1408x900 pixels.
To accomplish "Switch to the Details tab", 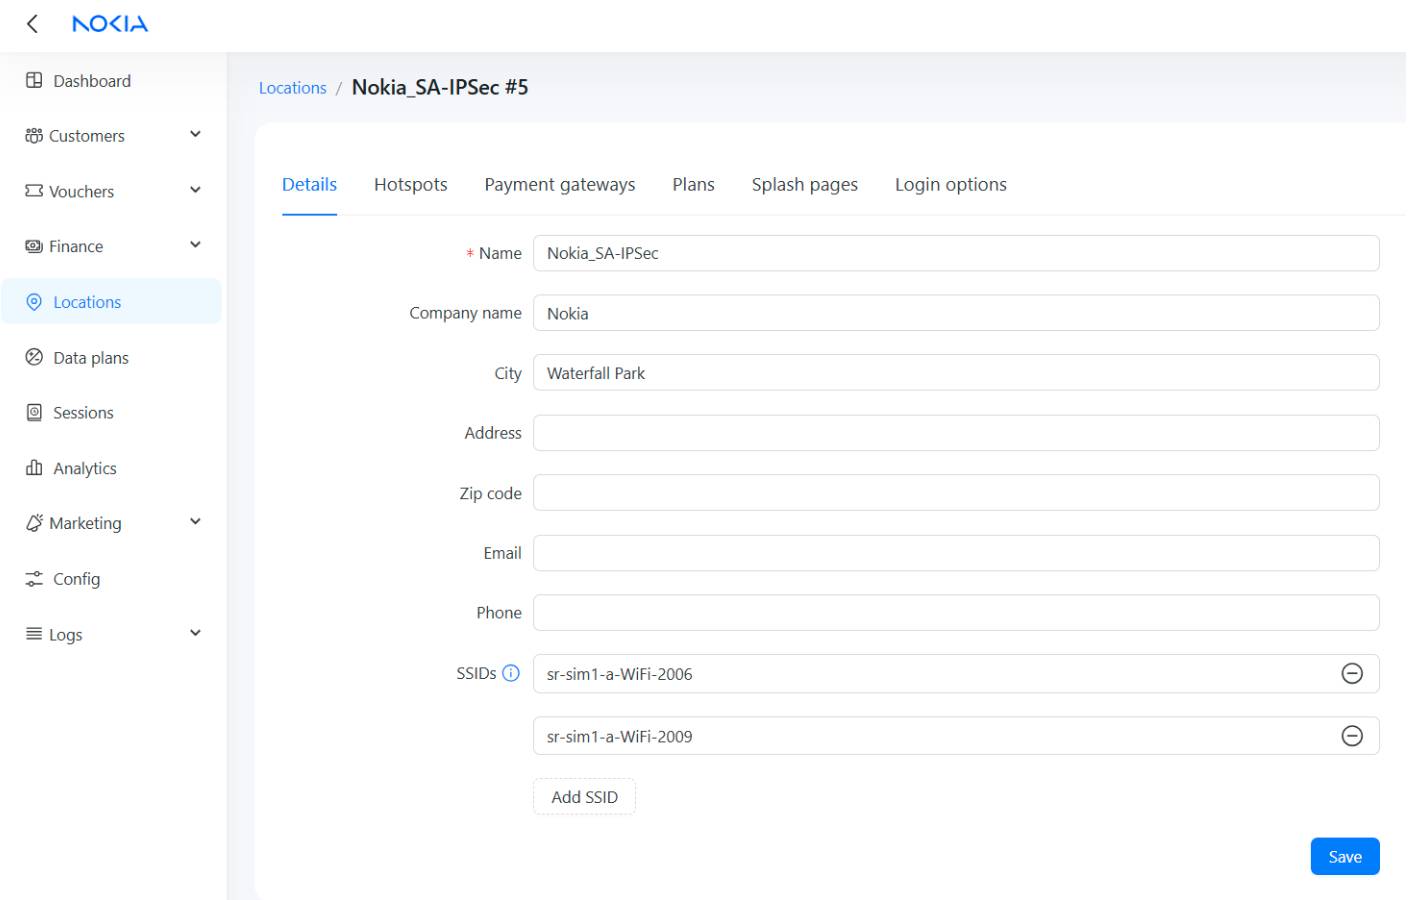I will point(309,184).
